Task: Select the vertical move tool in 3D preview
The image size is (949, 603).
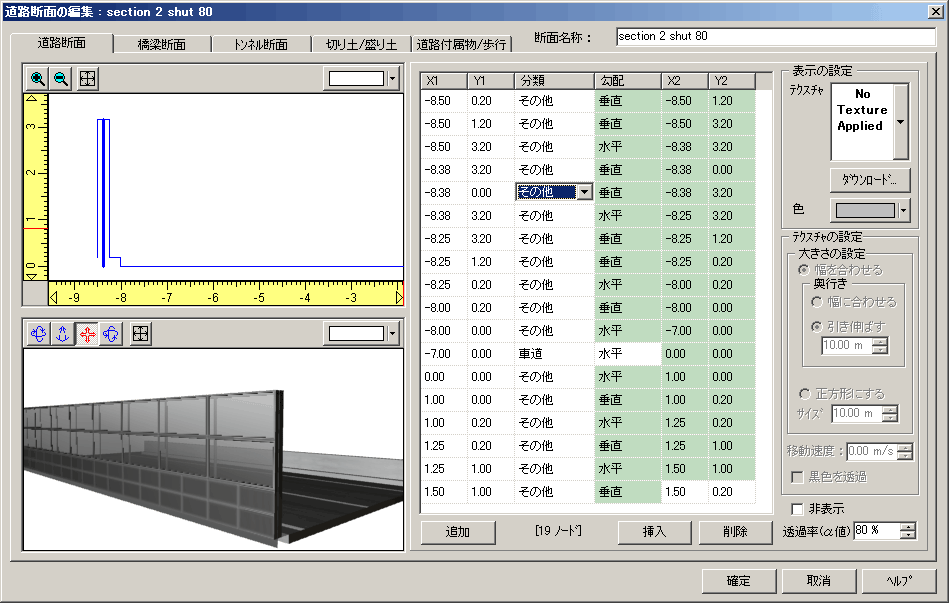Action: [x=62, y=334]
